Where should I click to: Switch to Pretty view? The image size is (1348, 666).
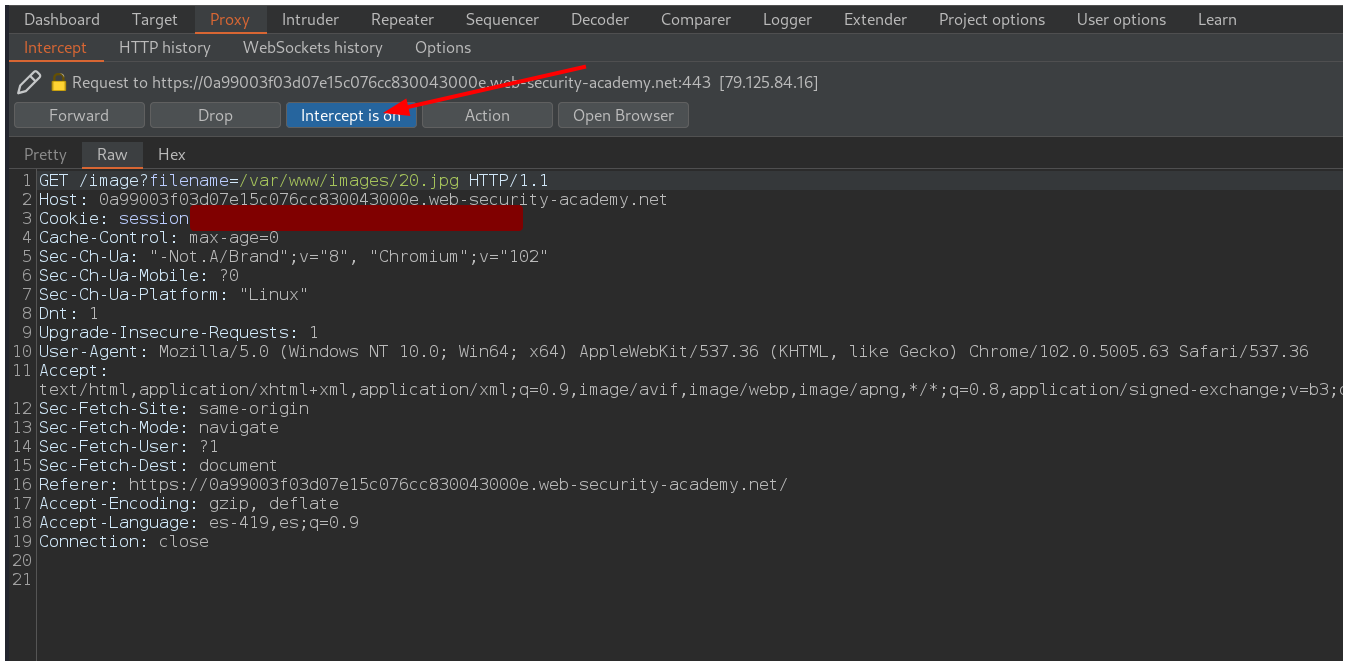[45, 154]
